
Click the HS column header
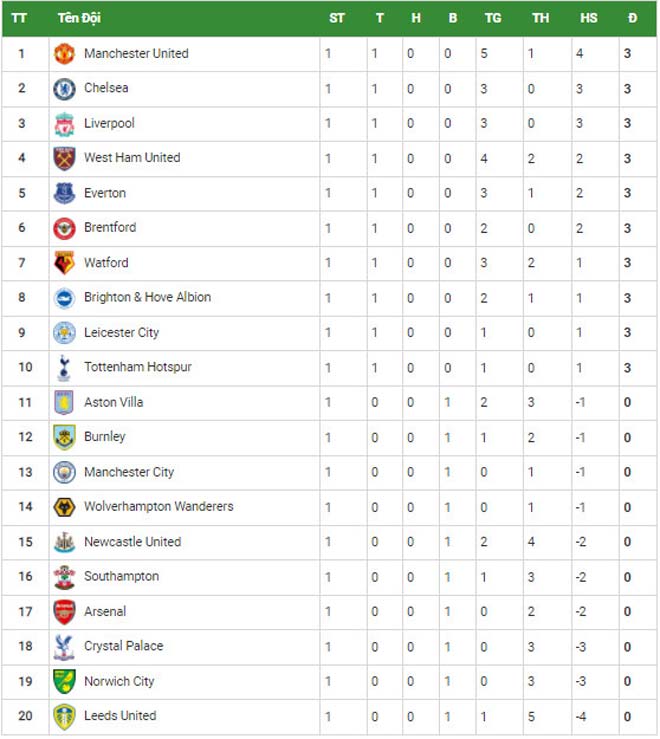coord(589,18)
